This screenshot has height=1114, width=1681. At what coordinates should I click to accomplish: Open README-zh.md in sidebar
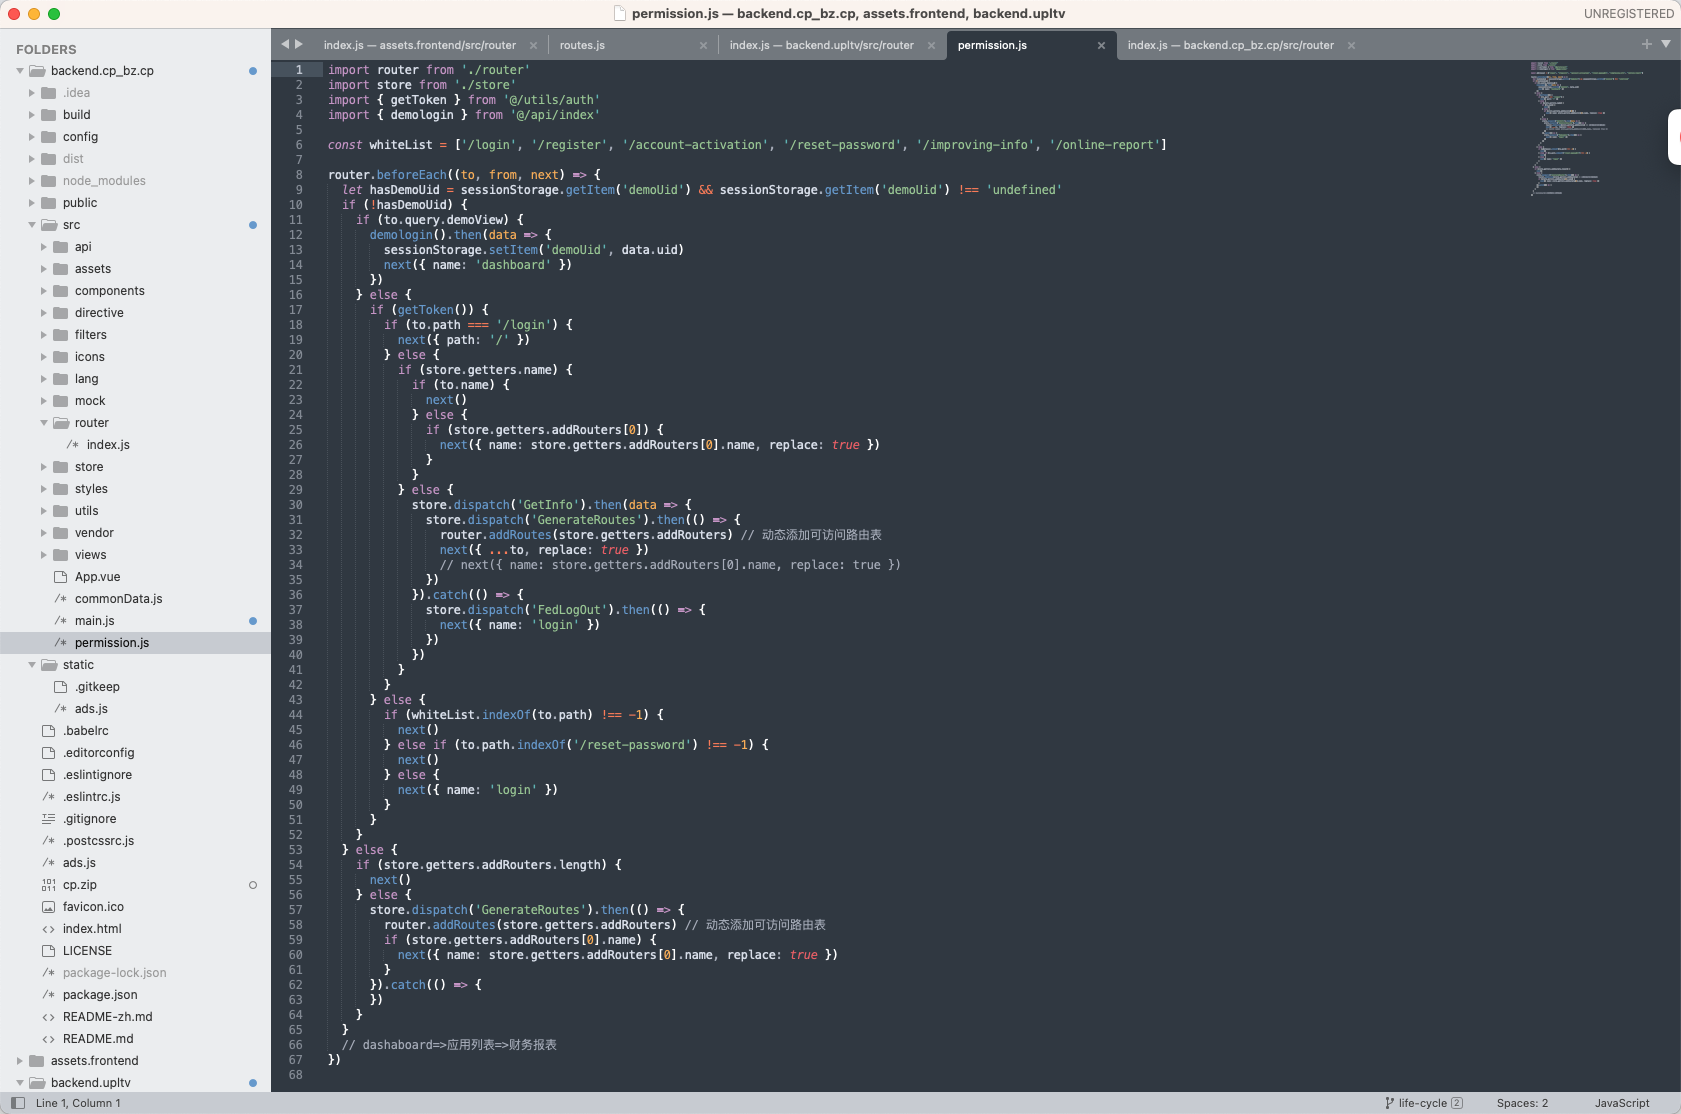pyautogui.click(x=107, y=1017)
